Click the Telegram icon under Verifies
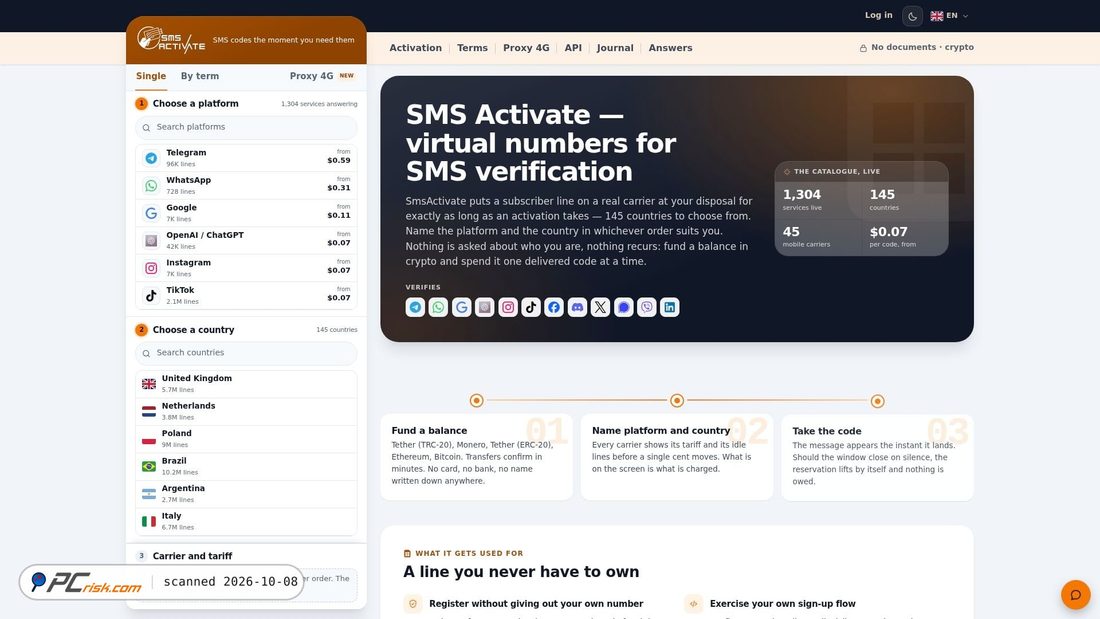The image size is (1100, 619). point(415,307)
